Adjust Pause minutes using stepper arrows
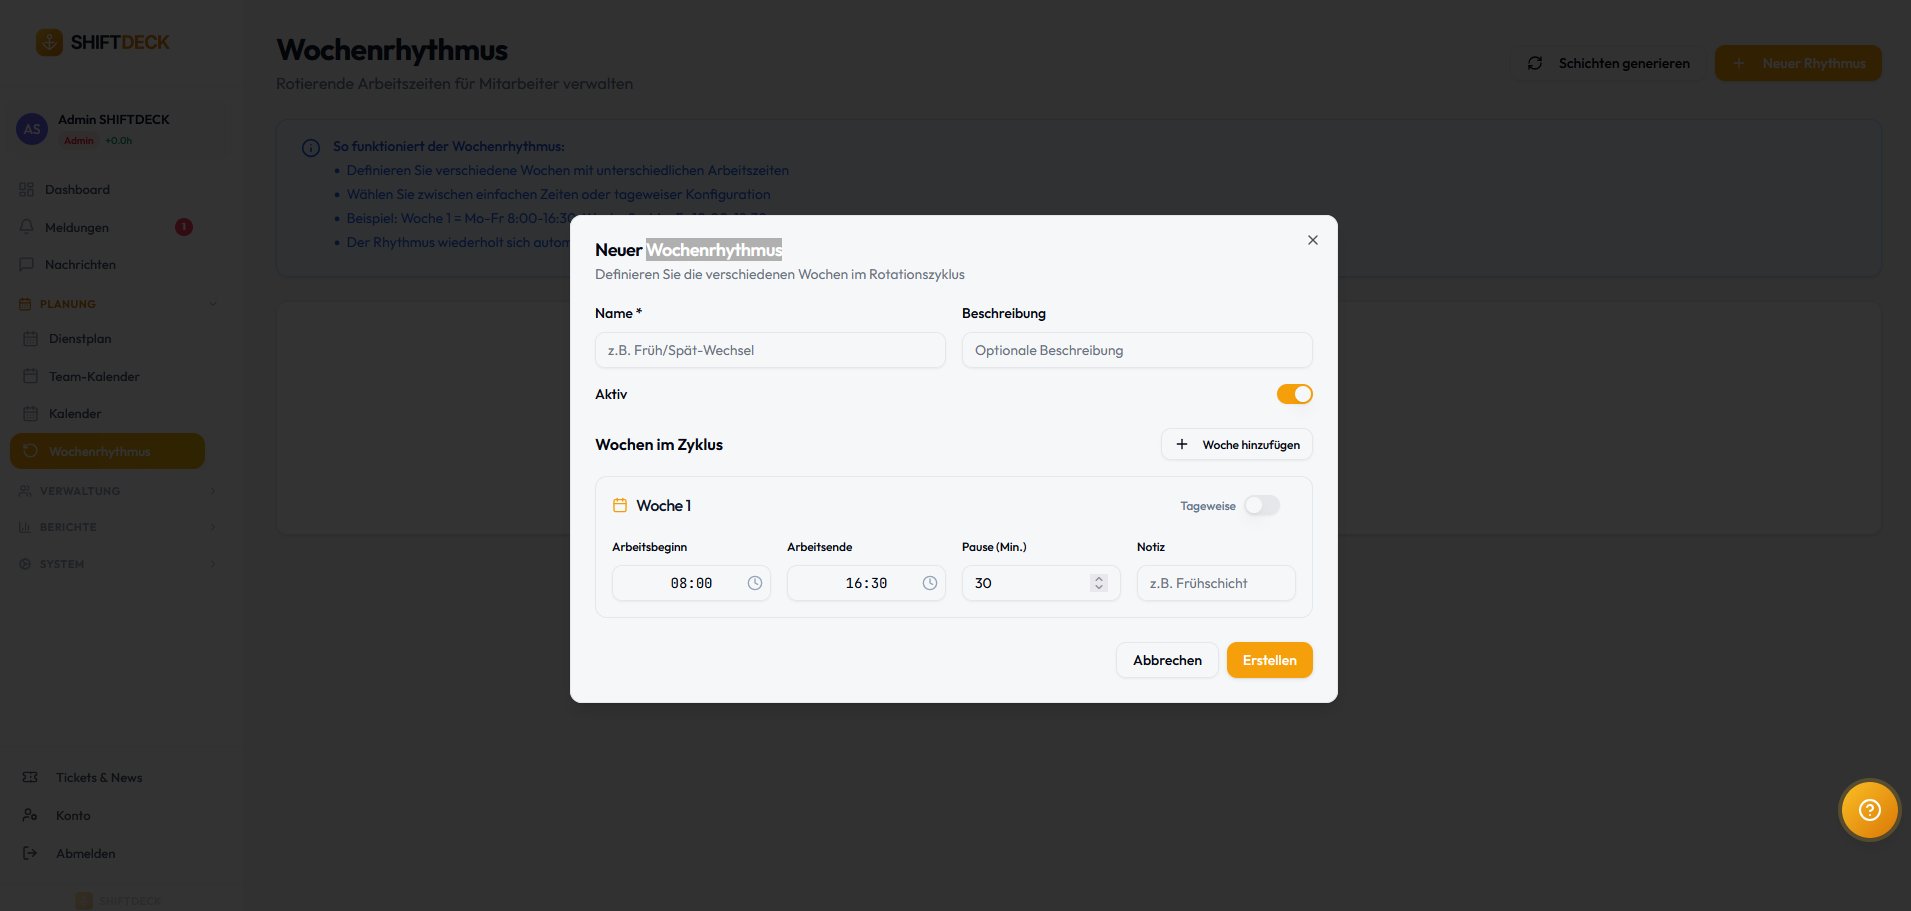 click(1099, 583)
